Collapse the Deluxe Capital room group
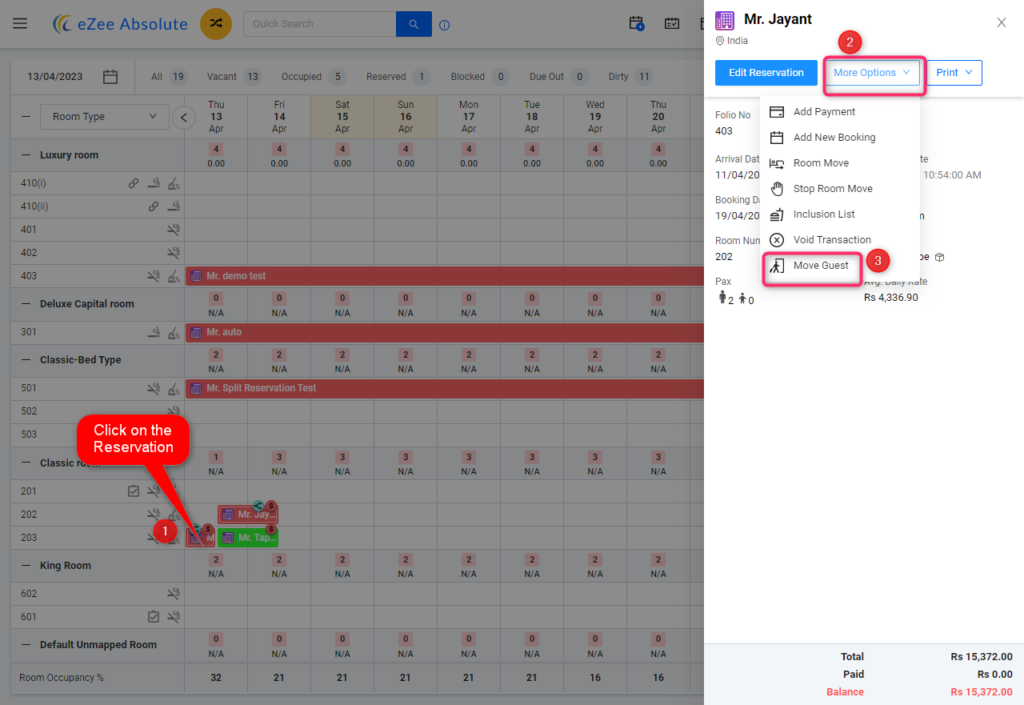 point(26,304)
